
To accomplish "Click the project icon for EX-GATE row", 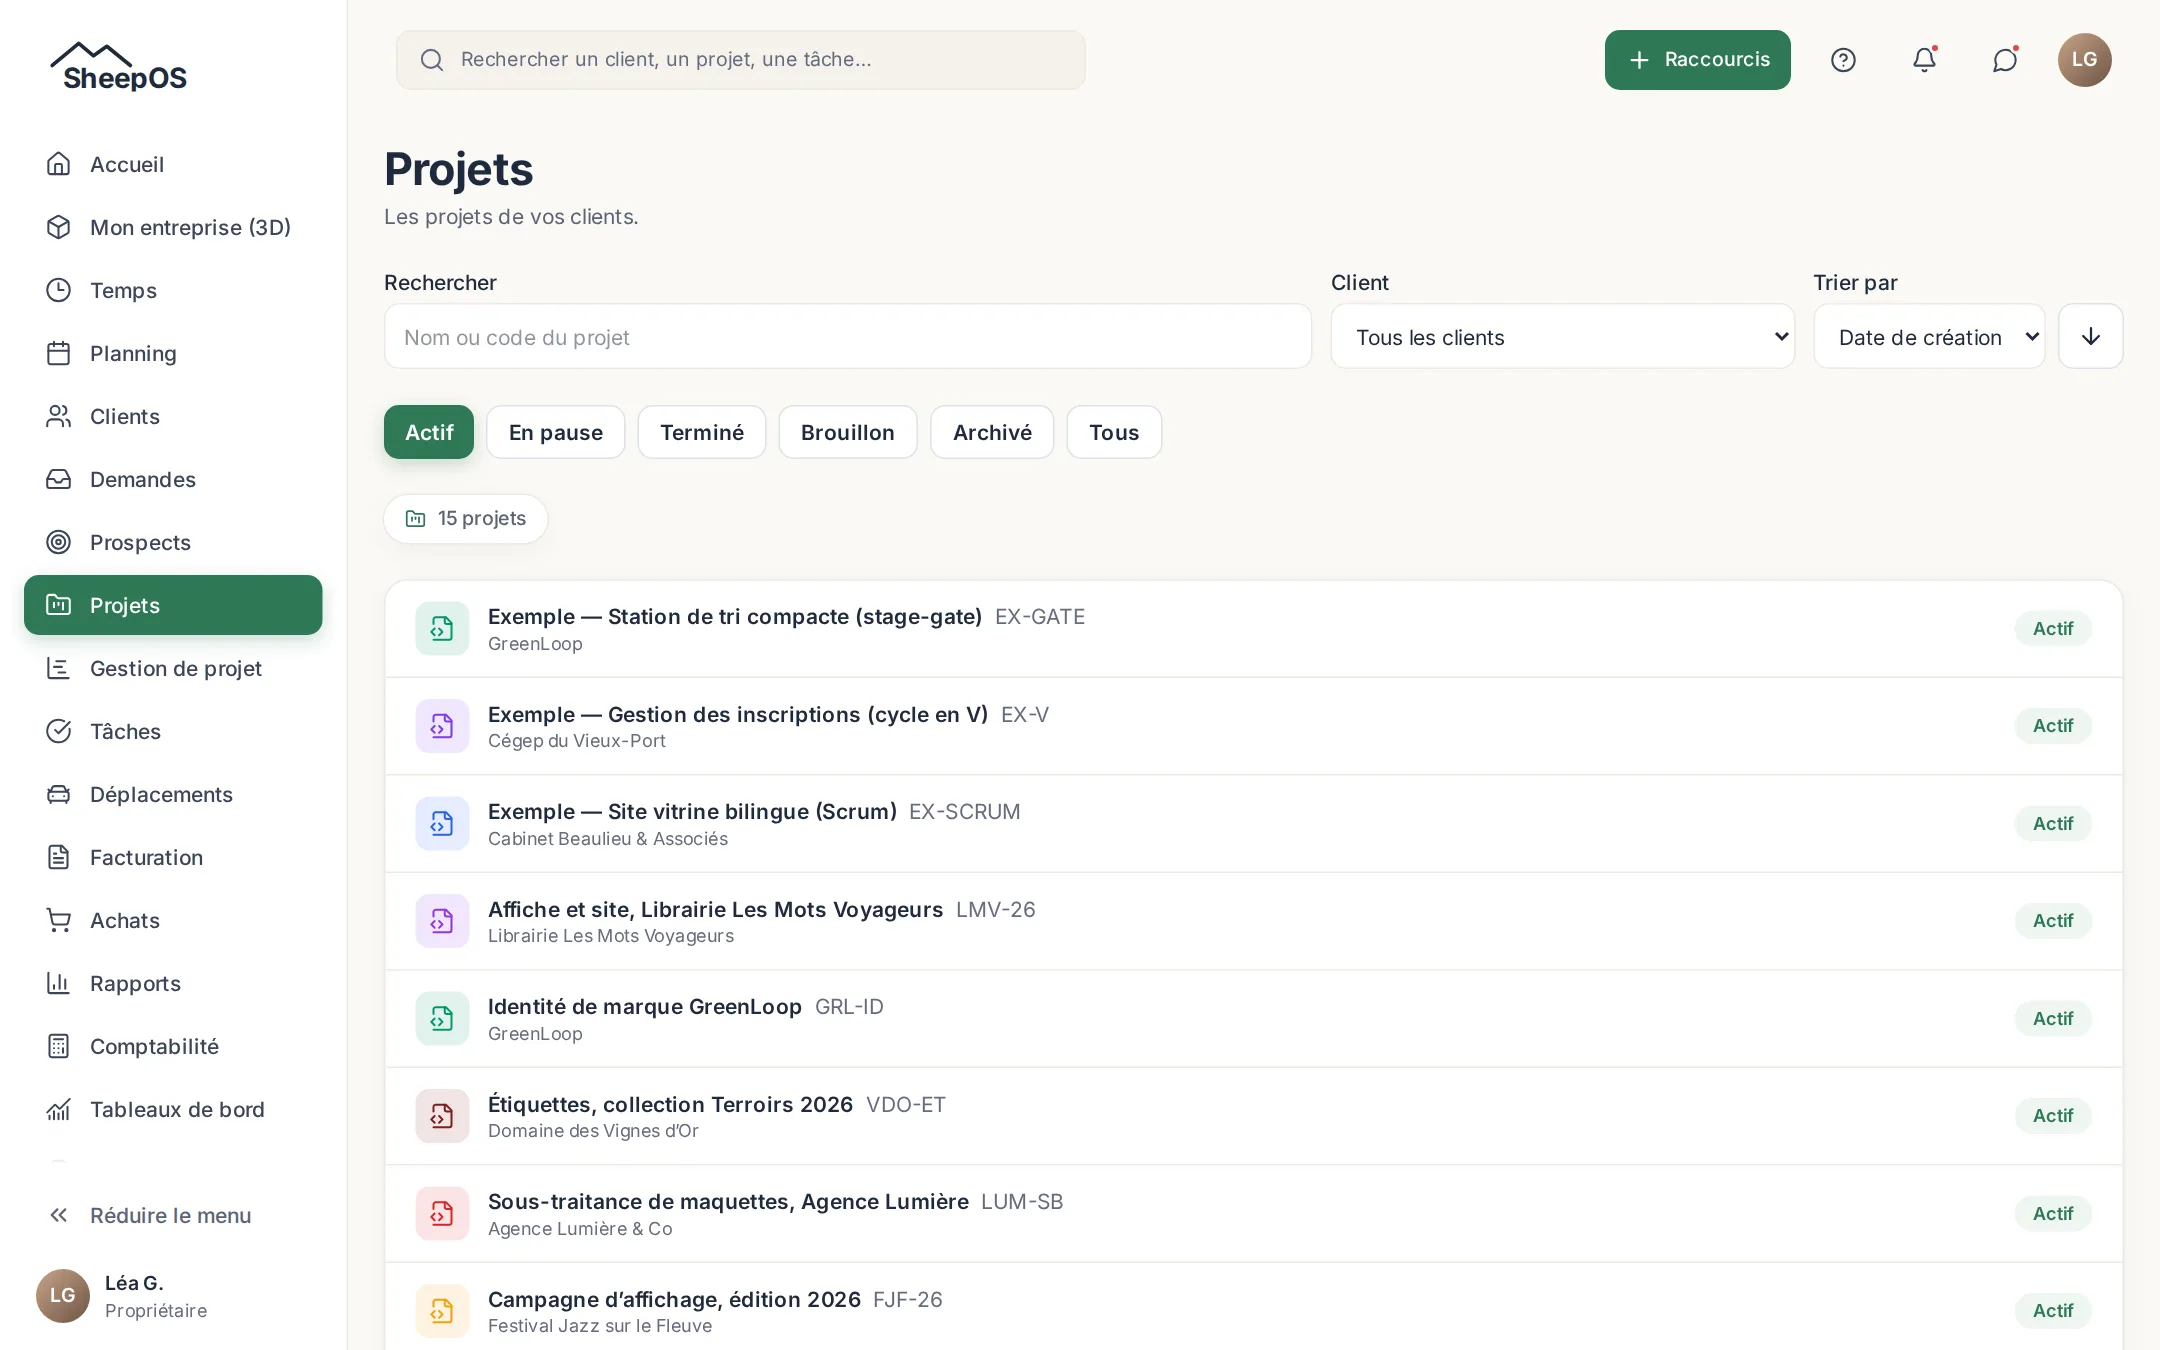I will point(442,628).
